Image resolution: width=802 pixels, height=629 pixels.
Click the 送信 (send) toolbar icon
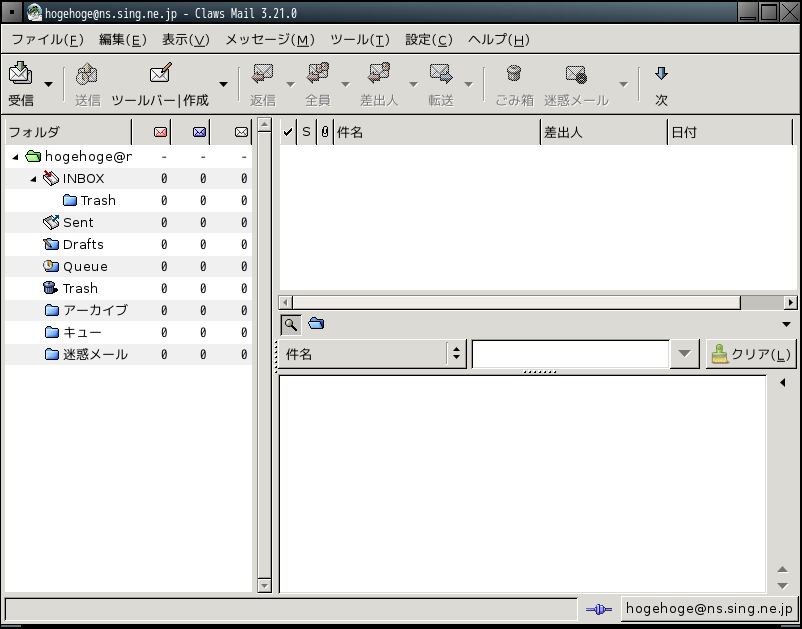coord(87,74)
